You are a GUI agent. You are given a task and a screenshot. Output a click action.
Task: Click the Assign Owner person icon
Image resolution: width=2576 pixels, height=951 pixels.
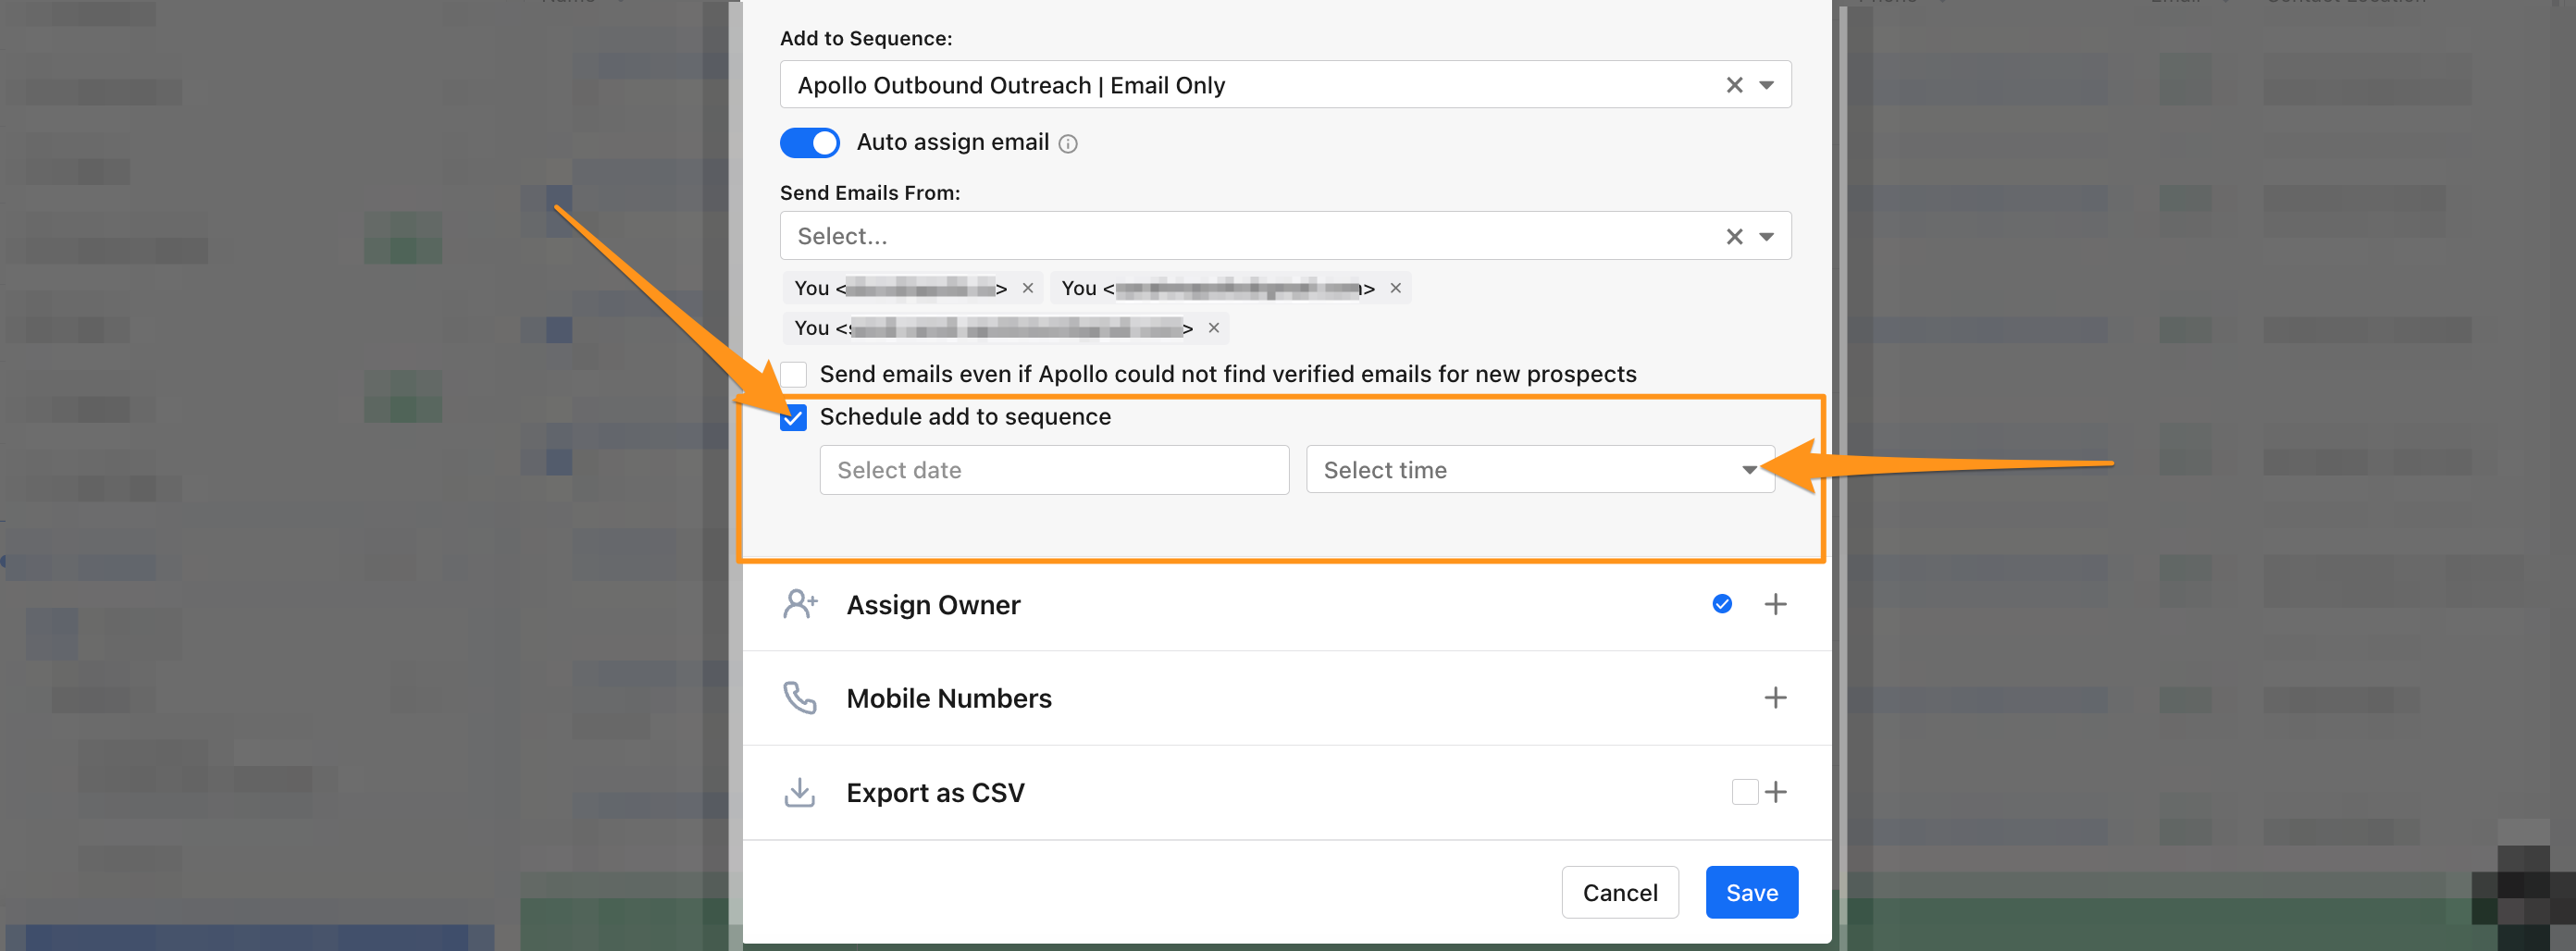(x=800, y=604)
